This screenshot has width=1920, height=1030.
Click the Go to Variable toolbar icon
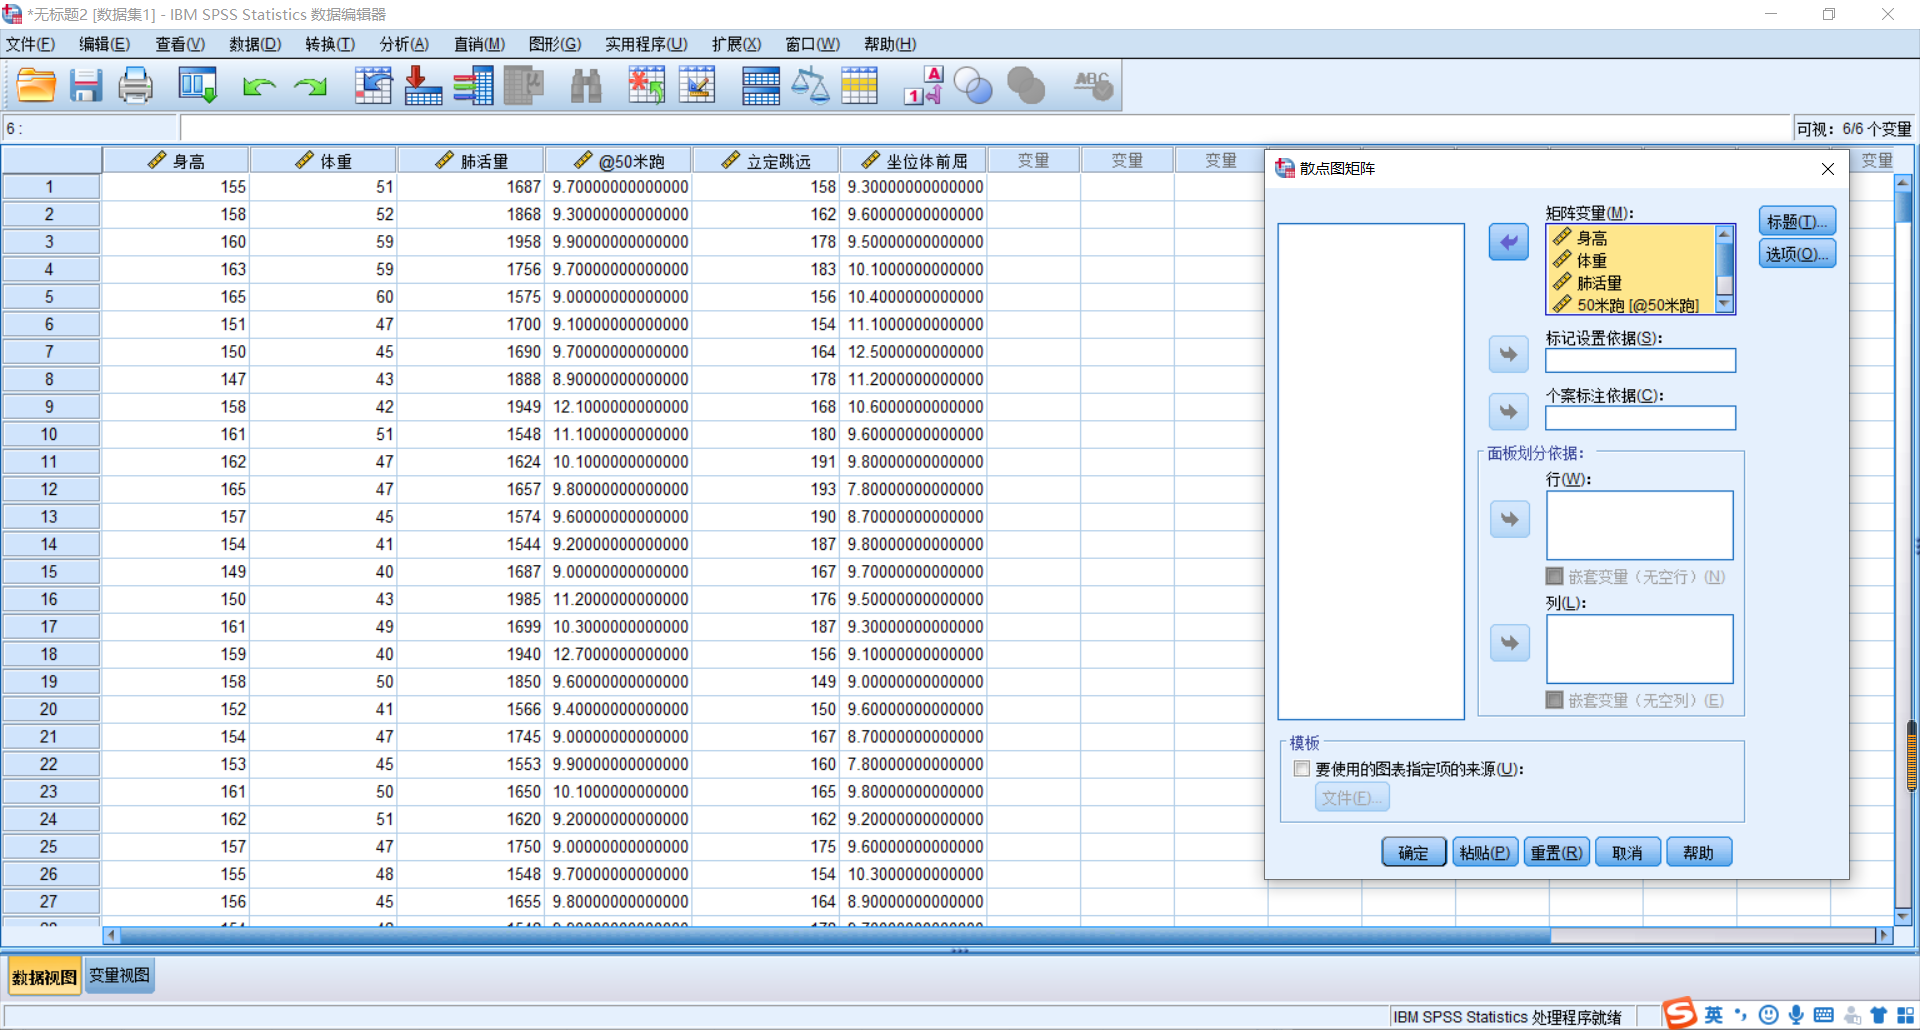click(x=423, y=86)
